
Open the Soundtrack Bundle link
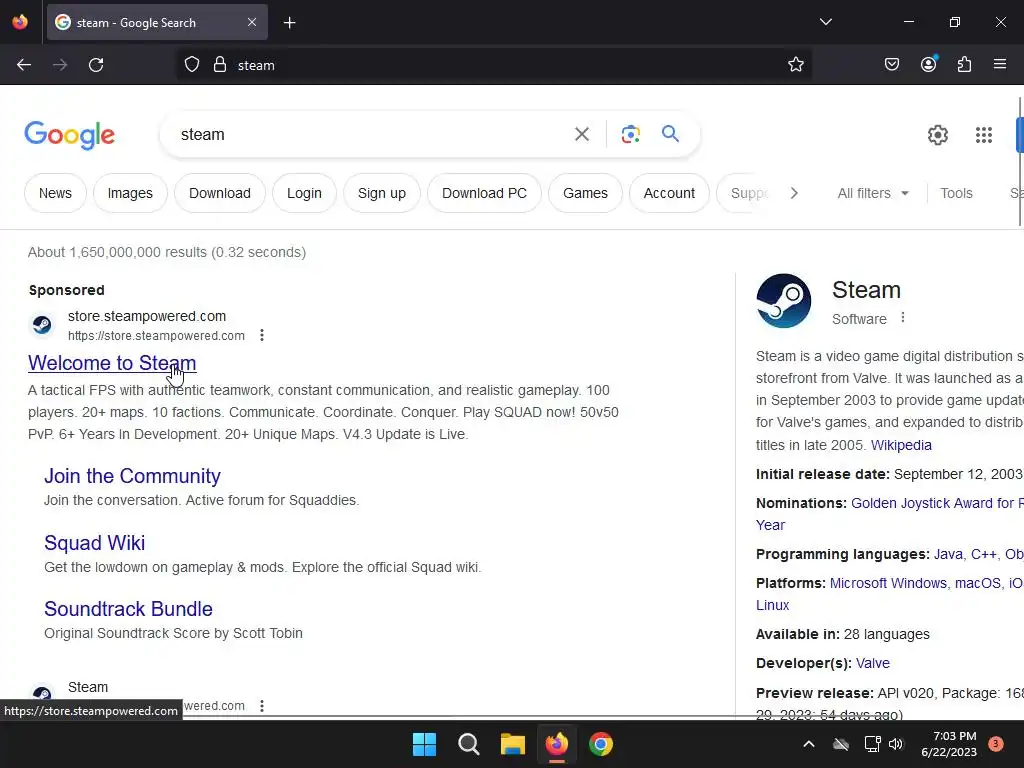pos(128,609)
